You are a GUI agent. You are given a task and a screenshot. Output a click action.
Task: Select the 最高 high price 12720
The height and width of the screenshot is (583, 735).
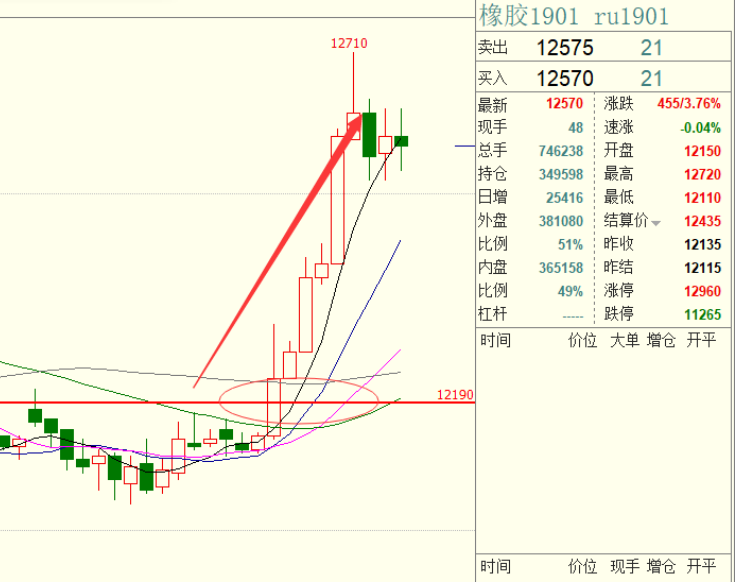tap(702, 174)
